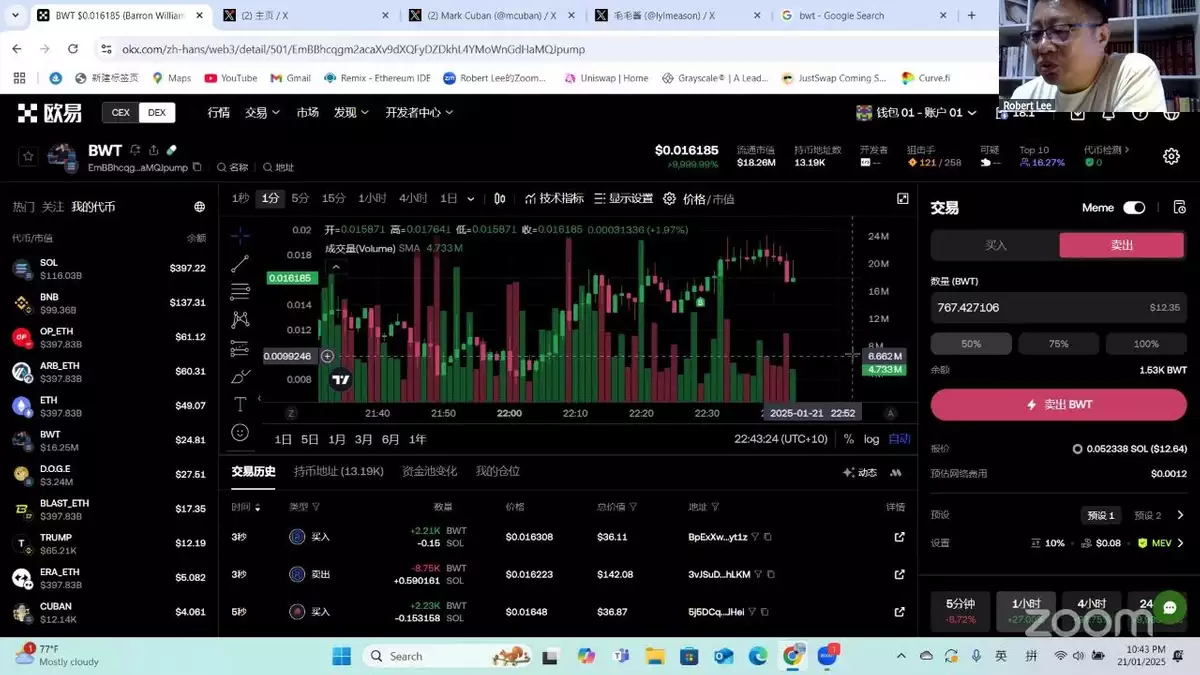Filter trades by address 3vJSuD...hLKM
This screenshot has width=1200, height=675.
756,574
